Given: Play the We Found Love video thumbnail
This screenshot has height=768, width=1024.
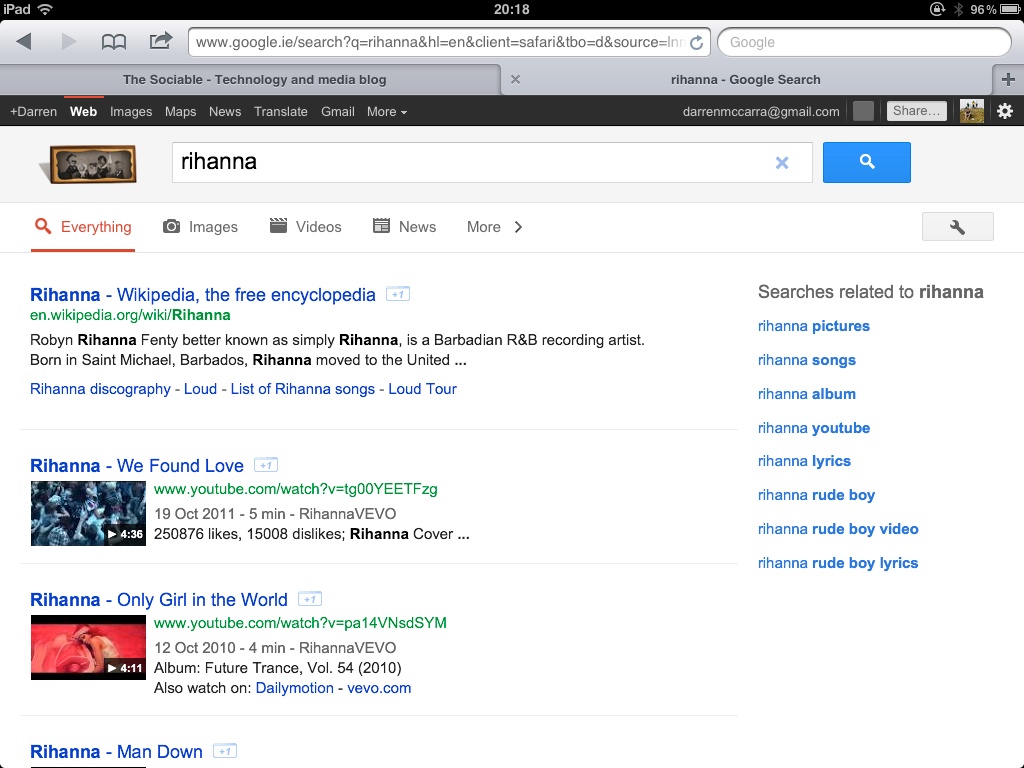Looking at the screenshot, I should click(88, 513).
